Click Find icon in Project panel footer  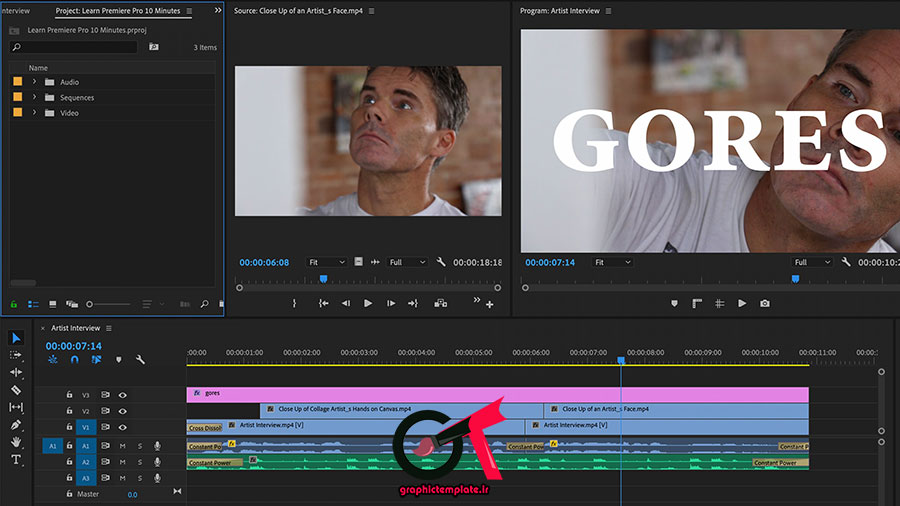click(204, 304)
